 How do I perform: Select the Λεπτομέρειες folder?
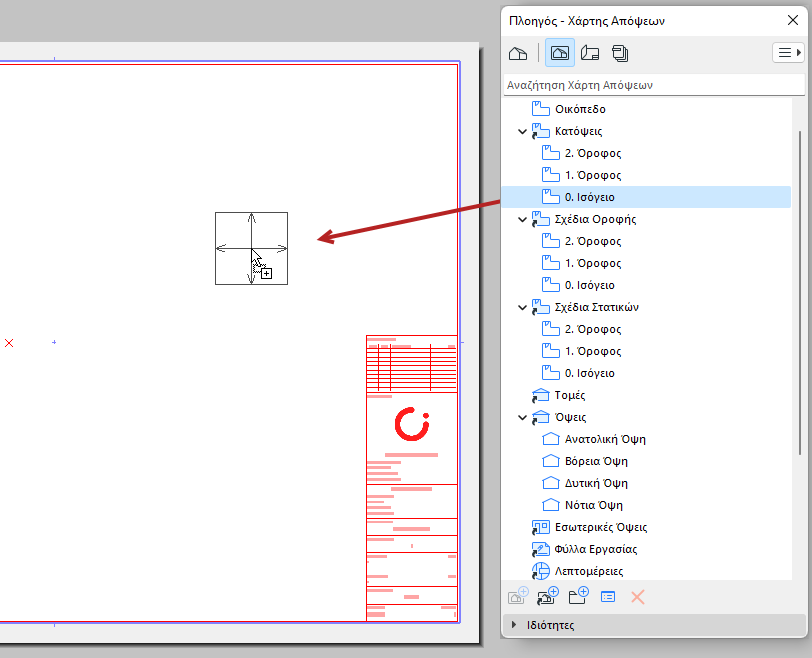click(577, 572)
